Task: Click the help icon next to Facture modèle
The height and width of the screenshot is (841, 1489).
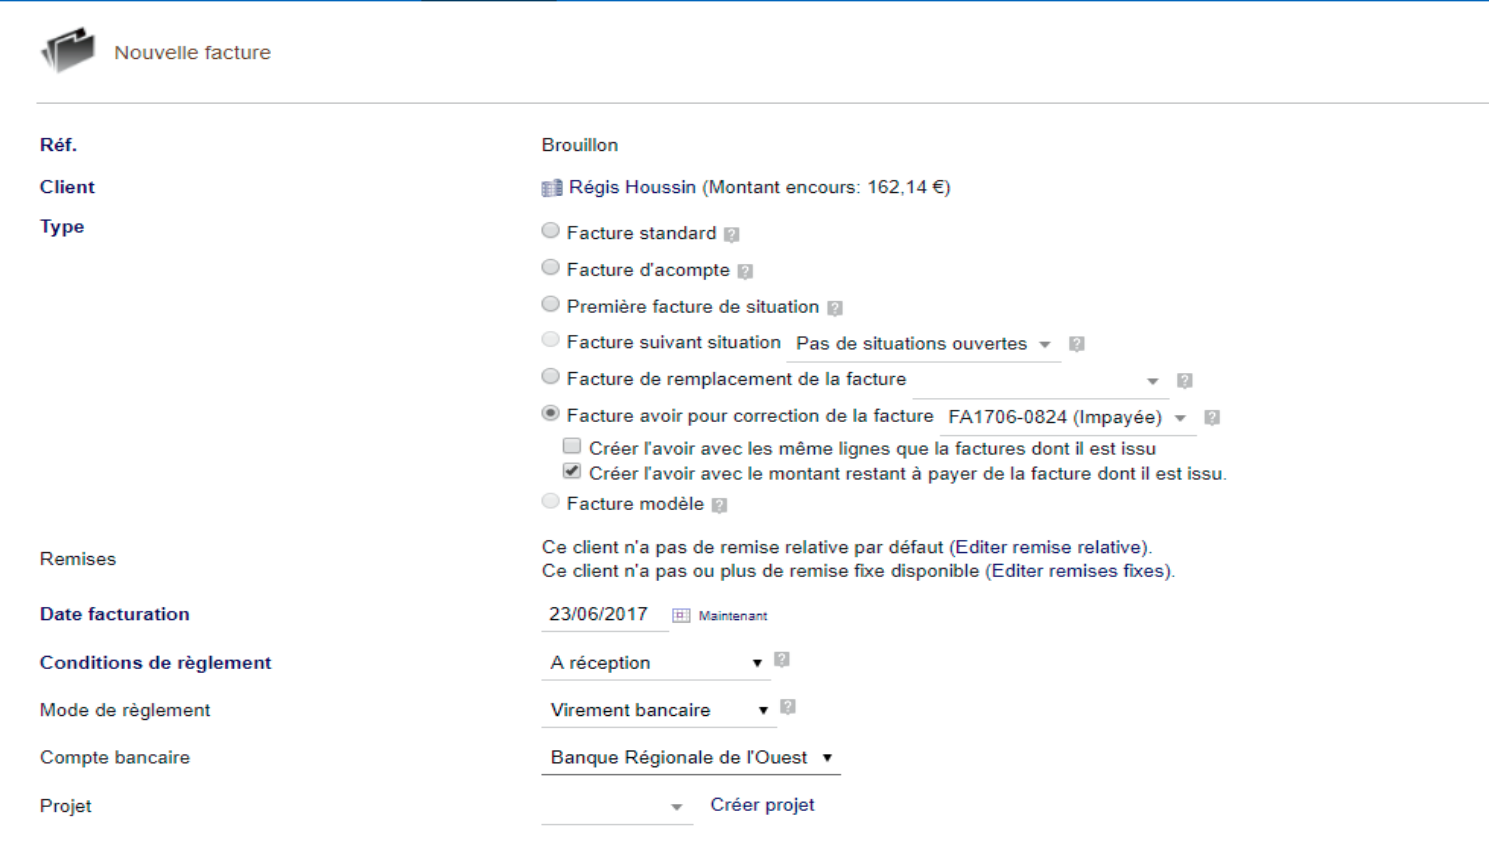Action: coord(719,505)
